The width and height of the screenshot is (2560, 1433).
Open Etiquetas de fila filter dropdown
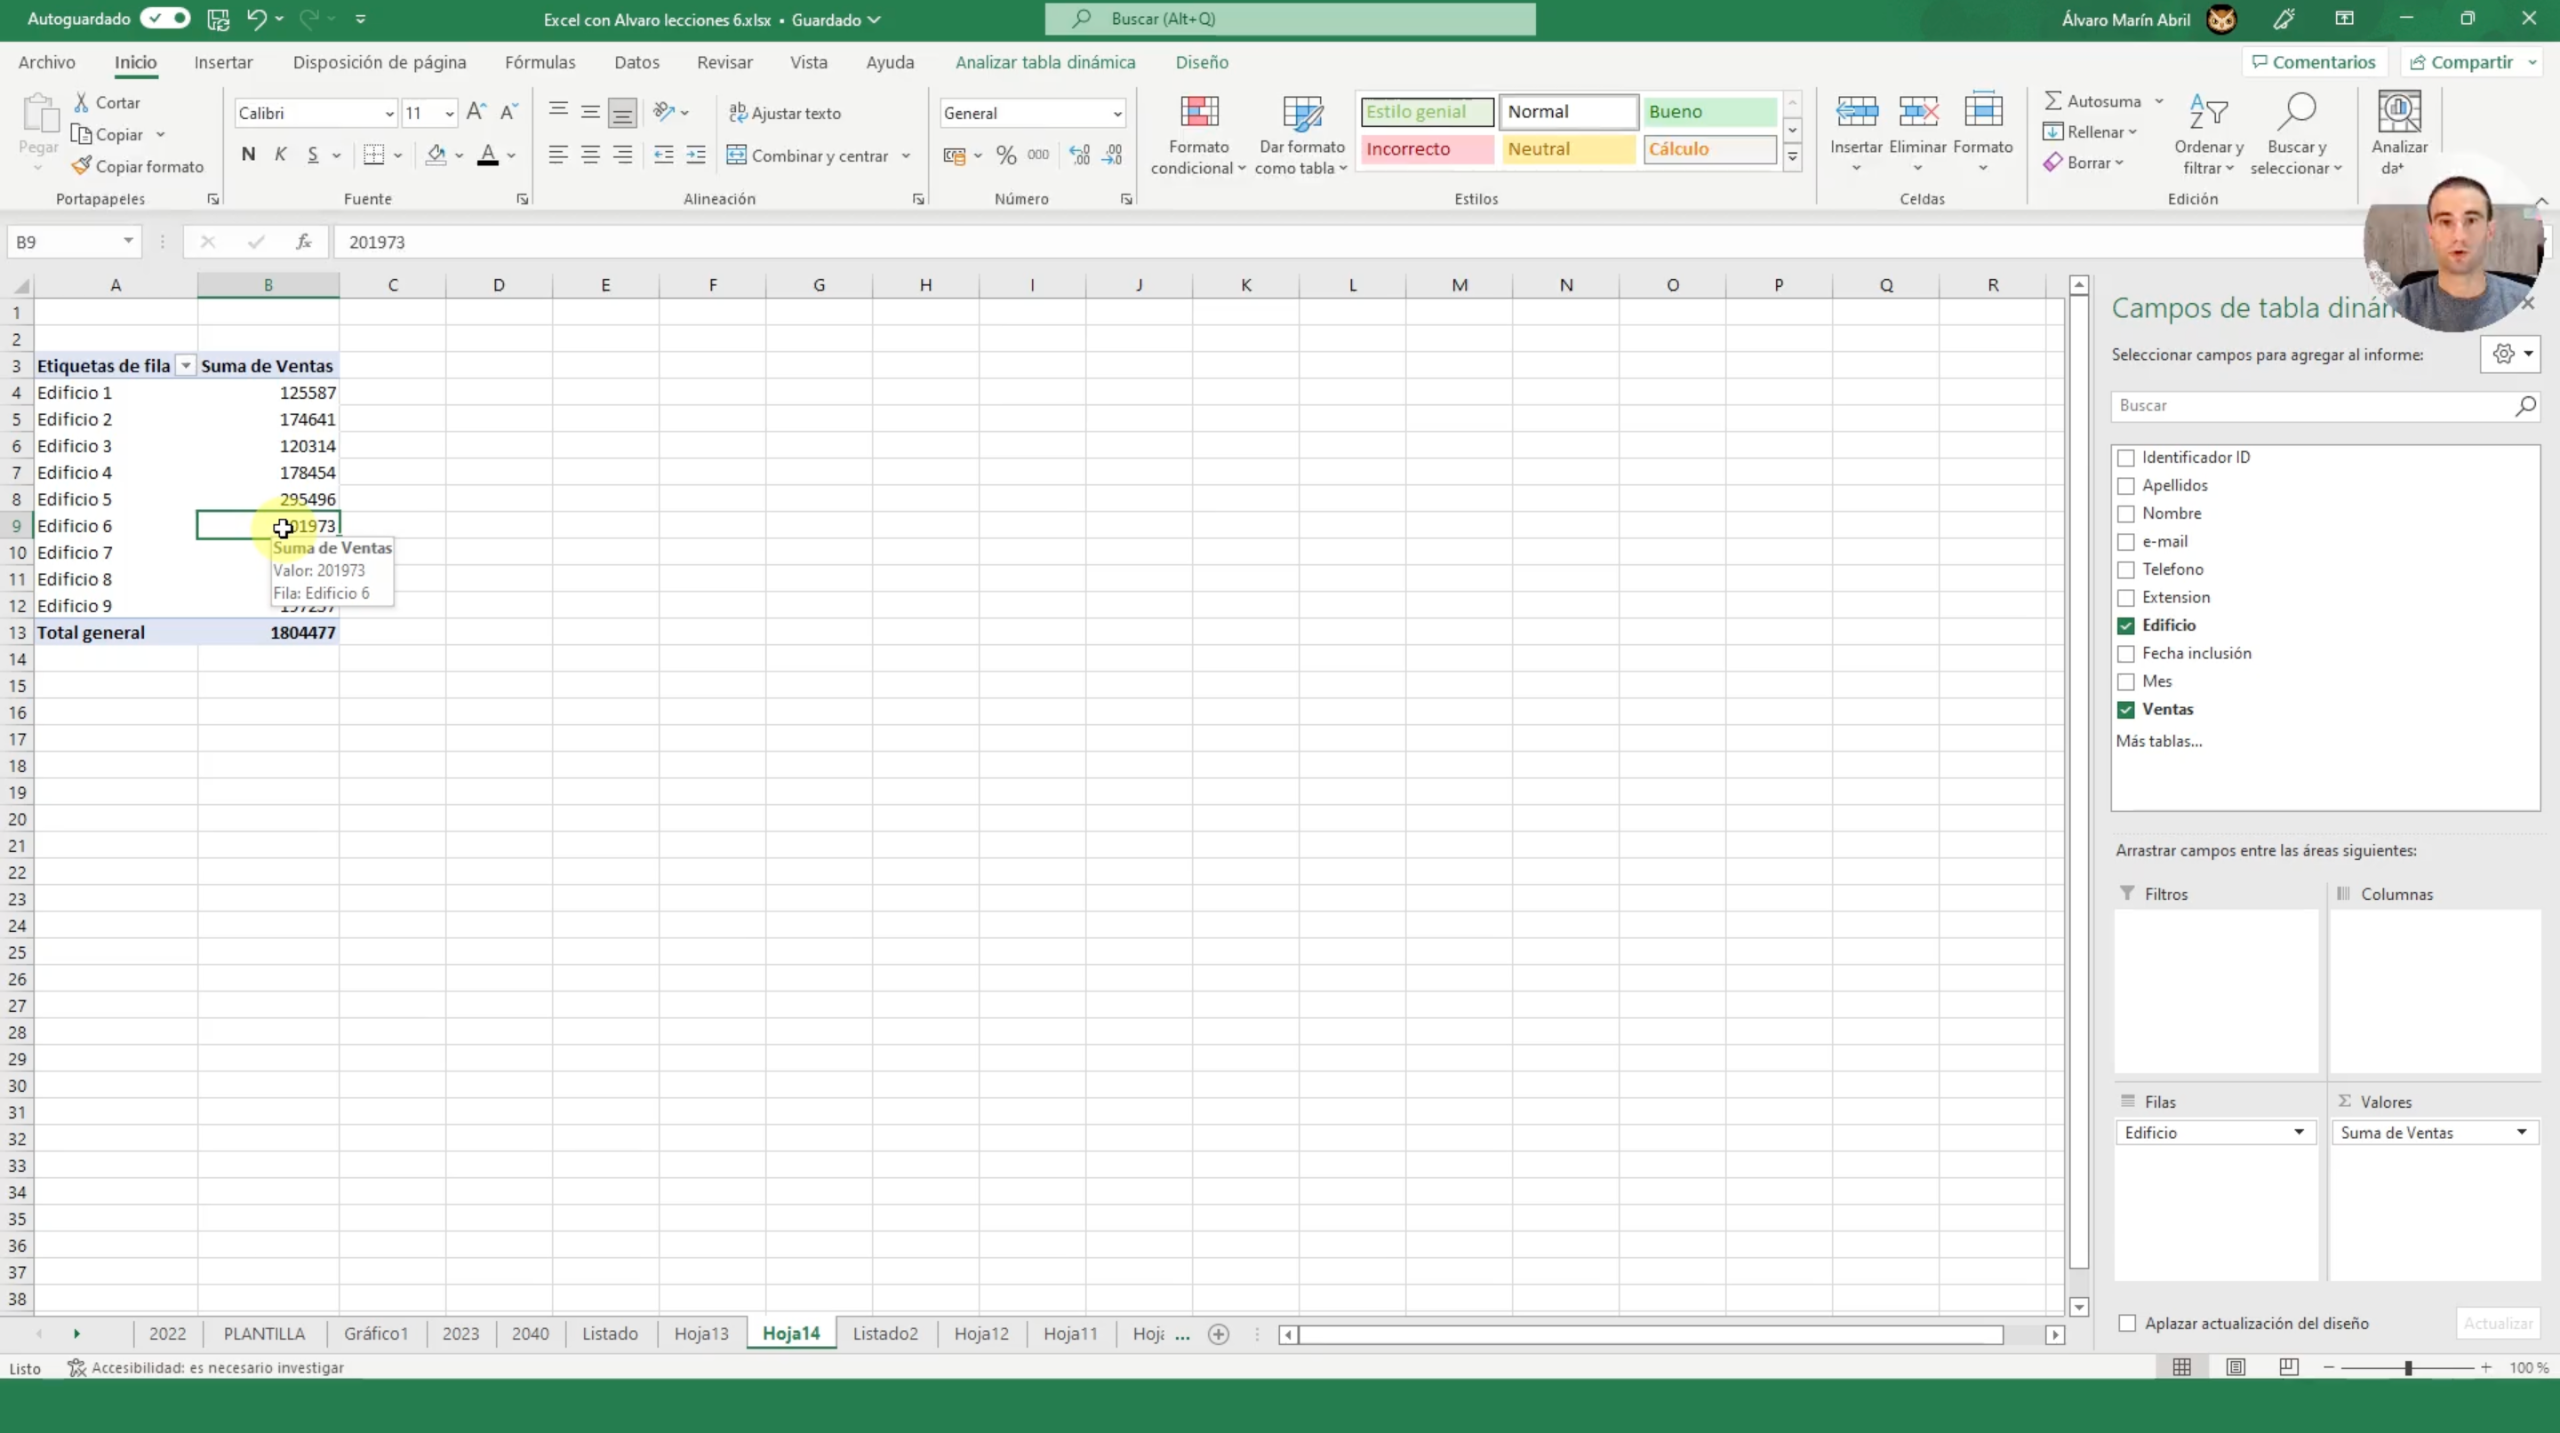pos(186,366)
